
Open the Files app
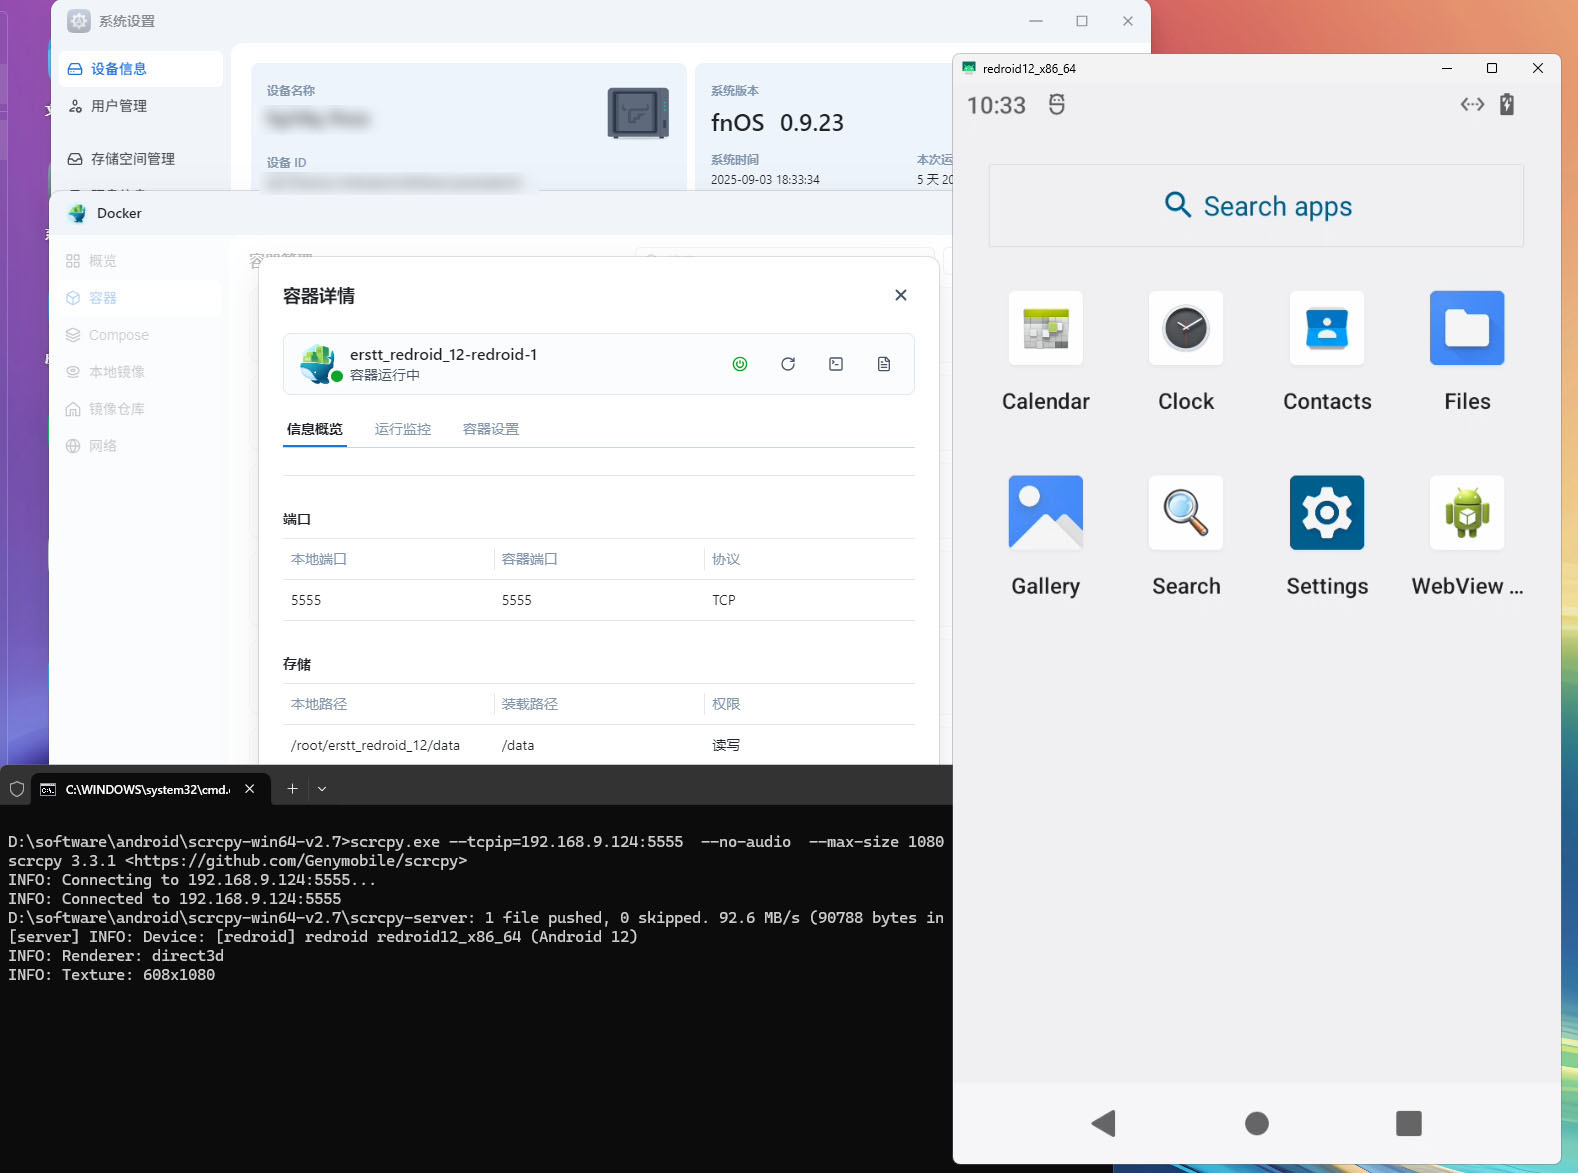1466,329
